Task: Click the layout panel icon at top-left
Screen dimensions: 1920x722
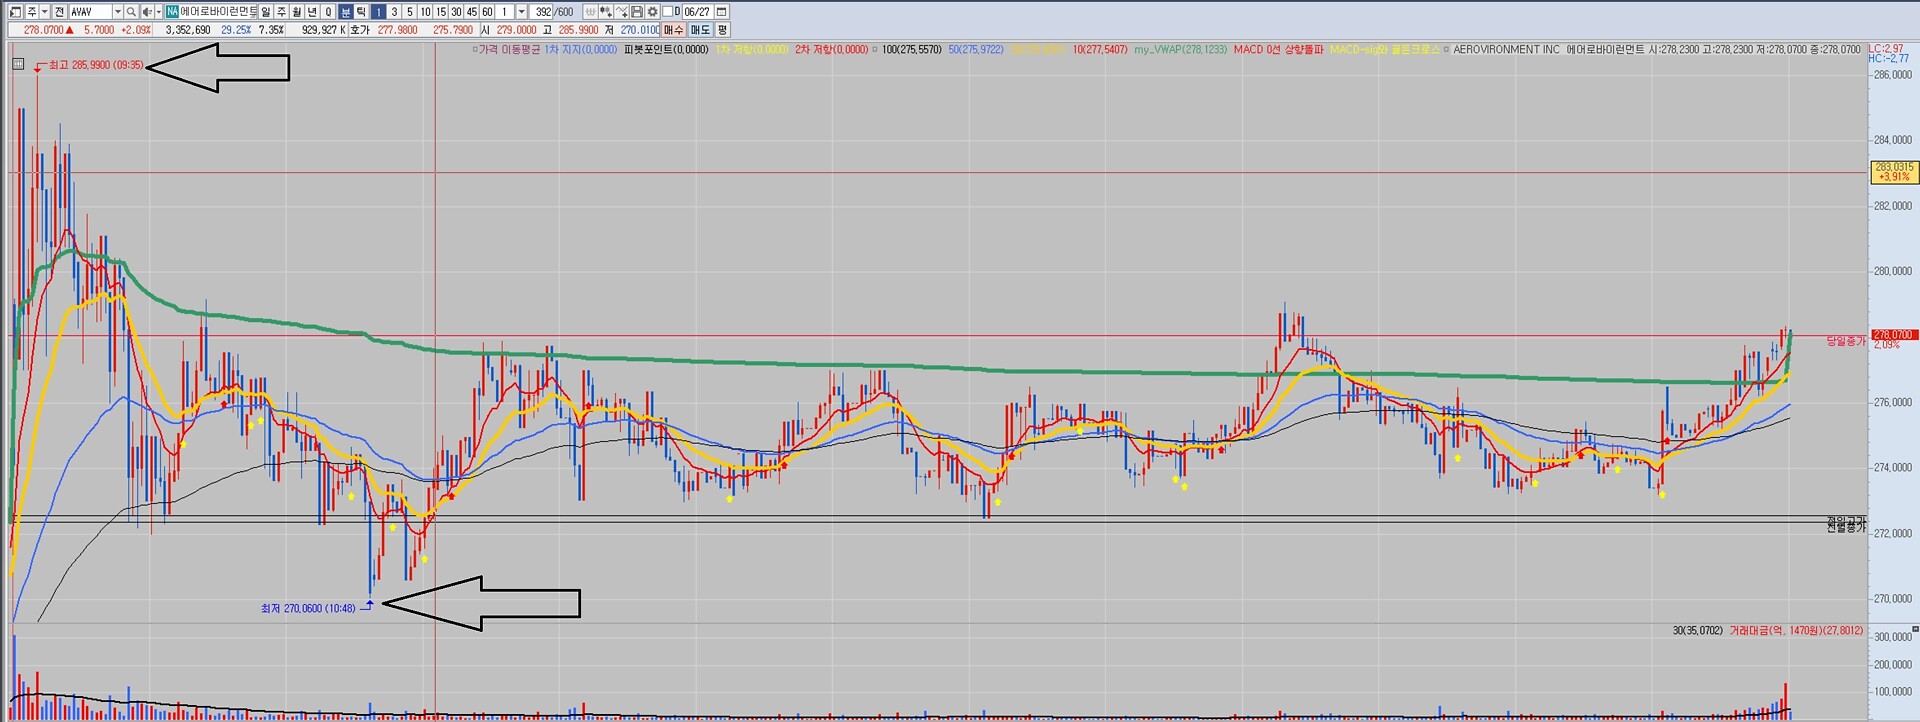Action: [x=15, y=12]
